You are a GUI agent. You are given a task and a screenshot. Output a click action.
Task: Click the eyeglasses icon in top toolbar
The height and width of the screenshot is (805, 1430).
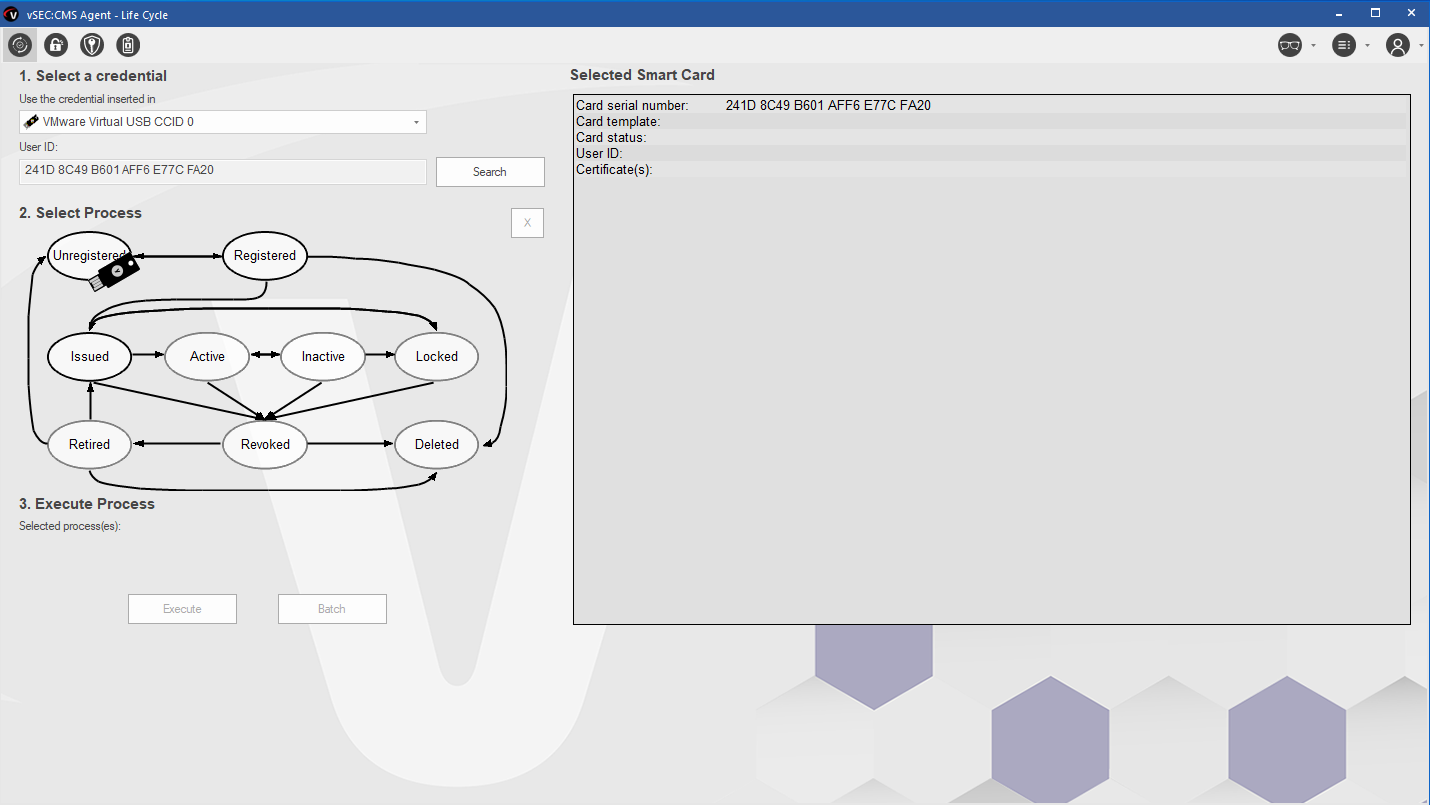tap(1290, 45)
